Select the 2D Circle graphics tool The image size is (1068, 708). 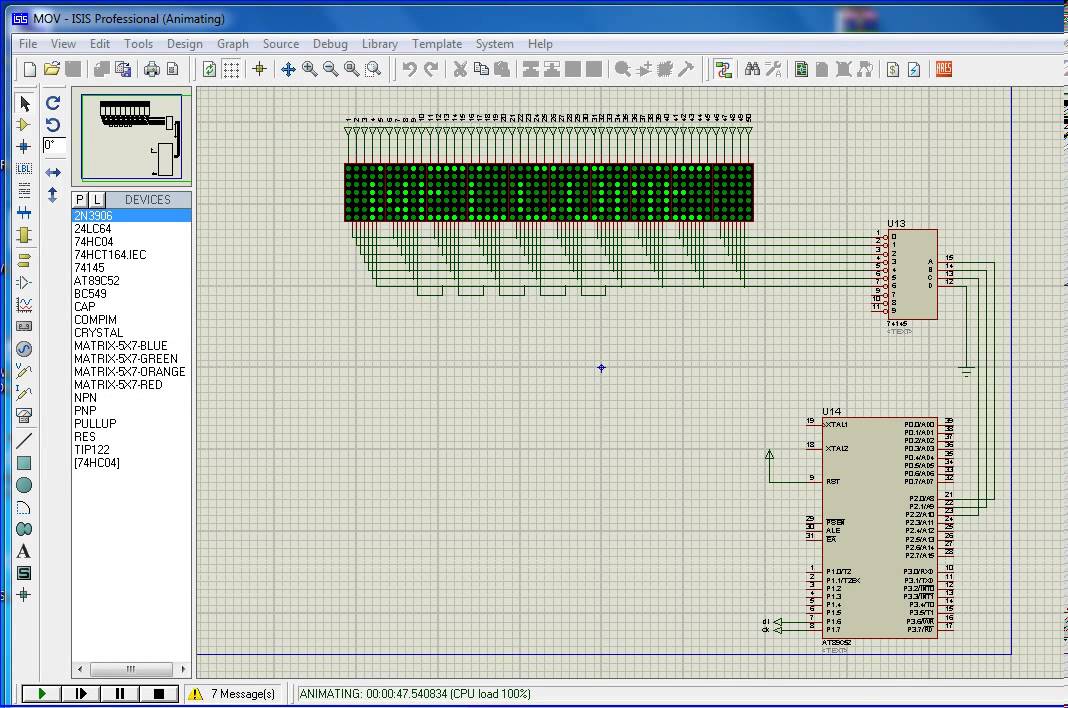click(24, 485)
